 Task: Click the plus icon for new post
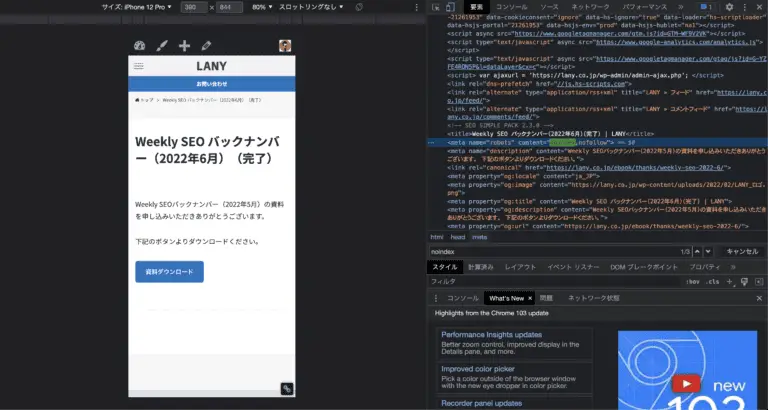point(184,46)
